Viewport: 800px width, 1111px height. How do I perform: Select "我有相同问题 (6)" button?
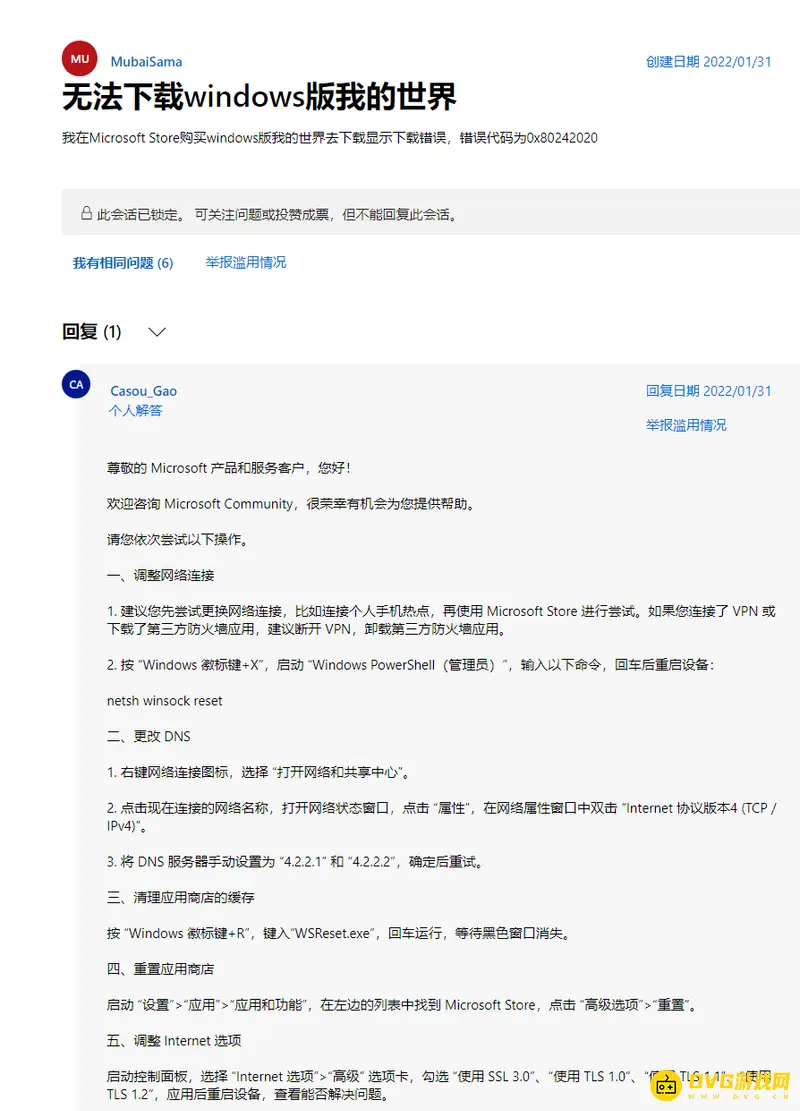pyautogui.click(x=123, y=263)
